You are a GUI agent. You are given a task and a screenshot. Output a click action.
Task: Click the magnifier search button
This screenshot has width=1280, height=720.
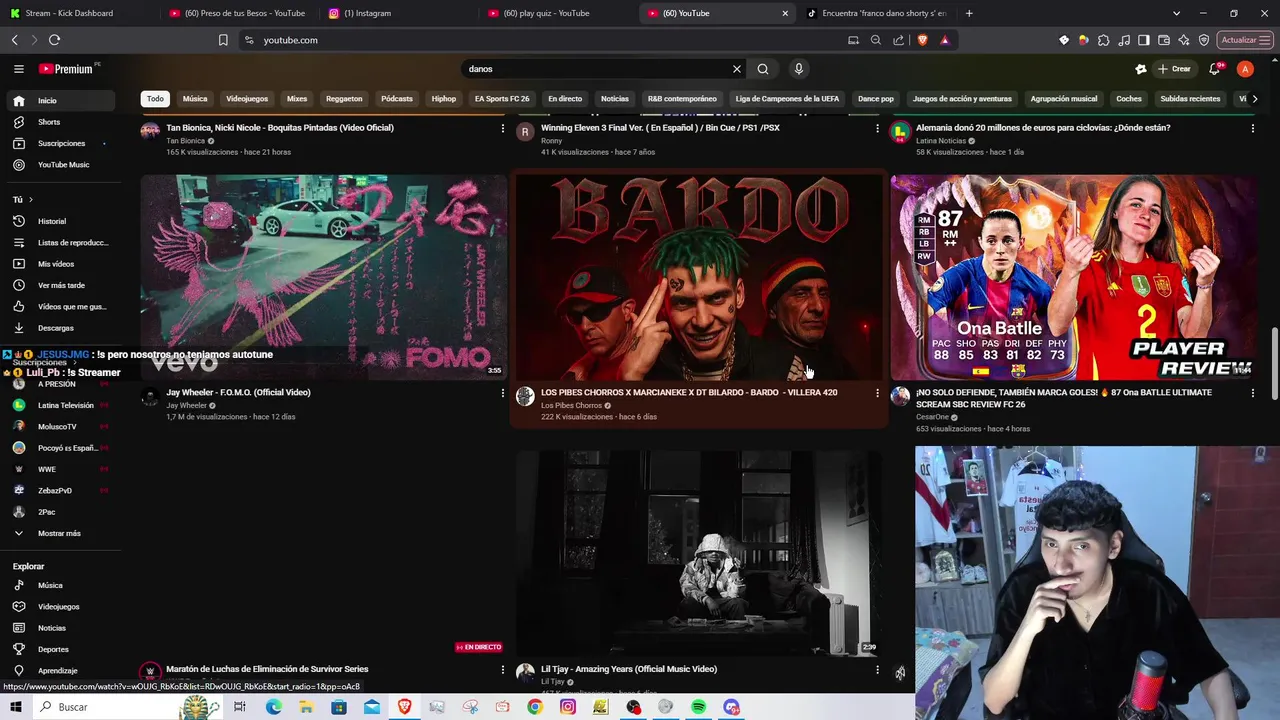coord(763,69)
